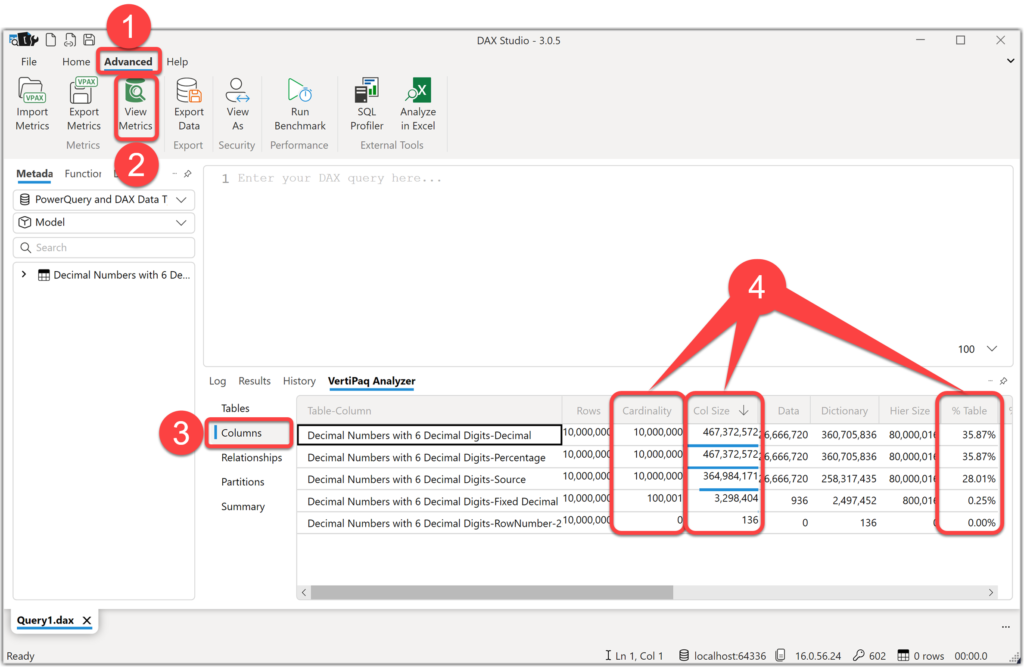Click the pin icon of Metadata pane
Image resolution: width=1024 pixels, height=667 pixels.
188,174
